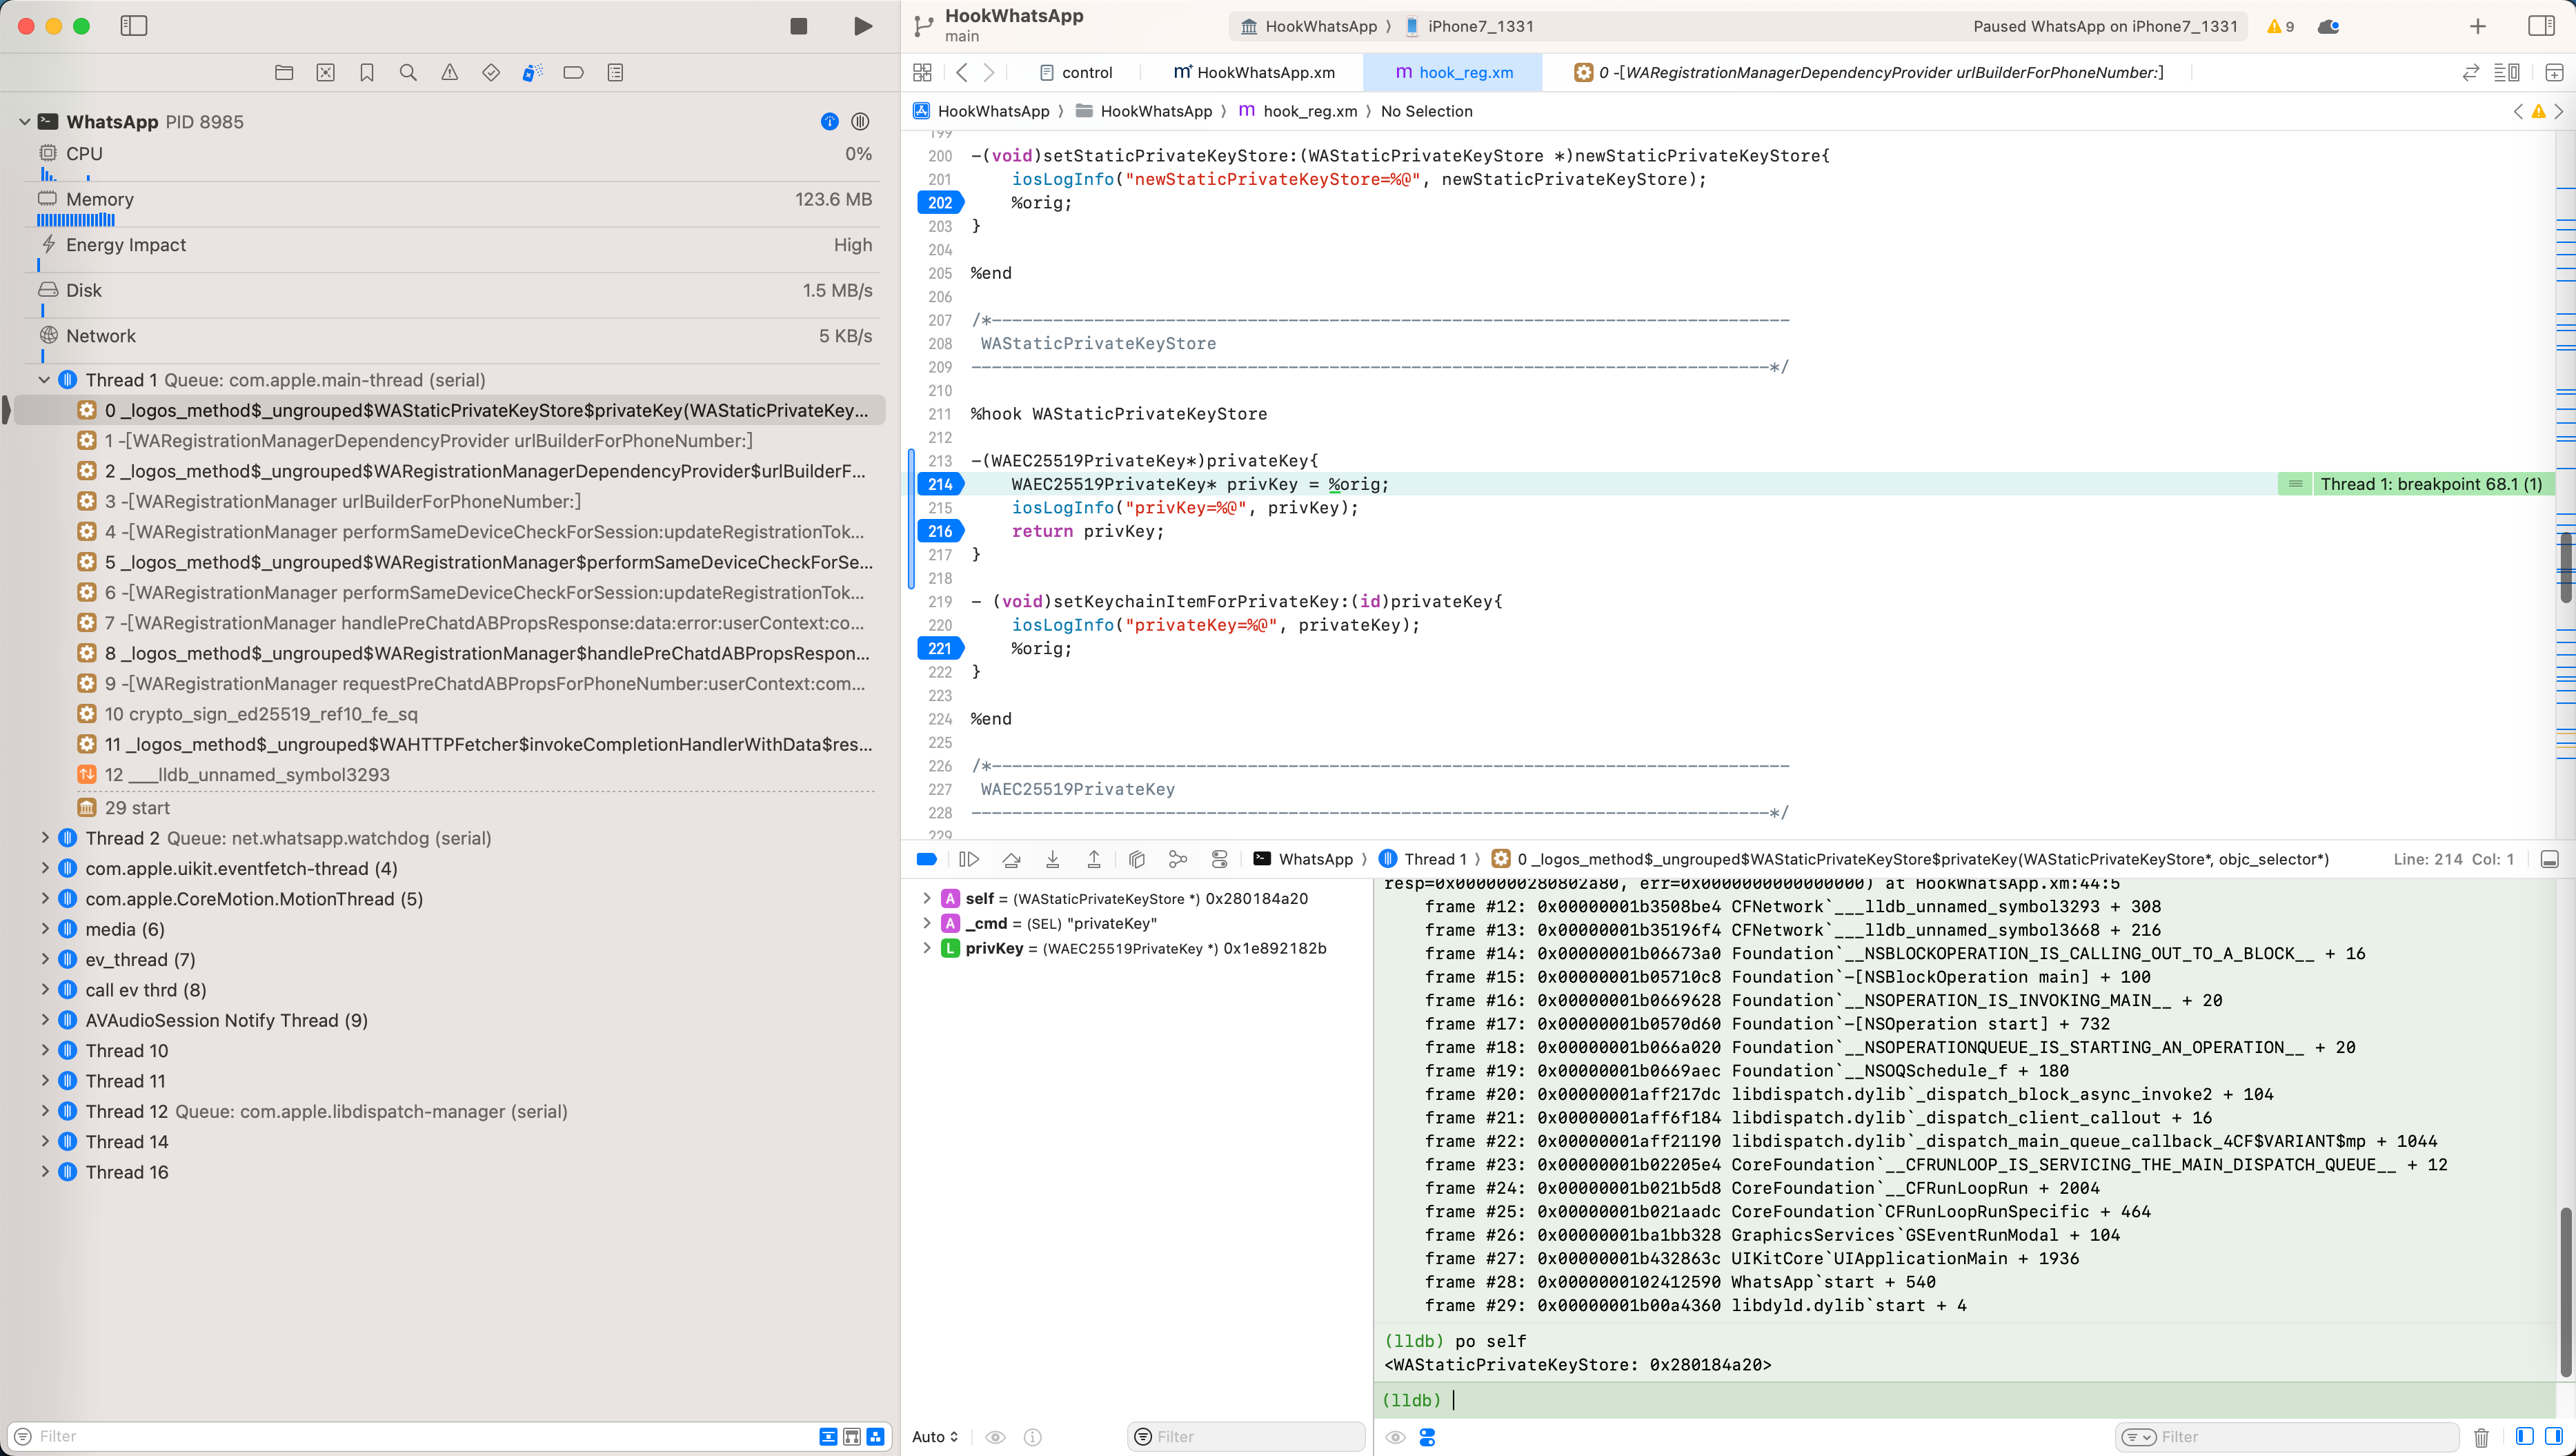Open the Breakpoint navigator icon
Viewport: 2576px width, 1456px height.
pos(574,72)
